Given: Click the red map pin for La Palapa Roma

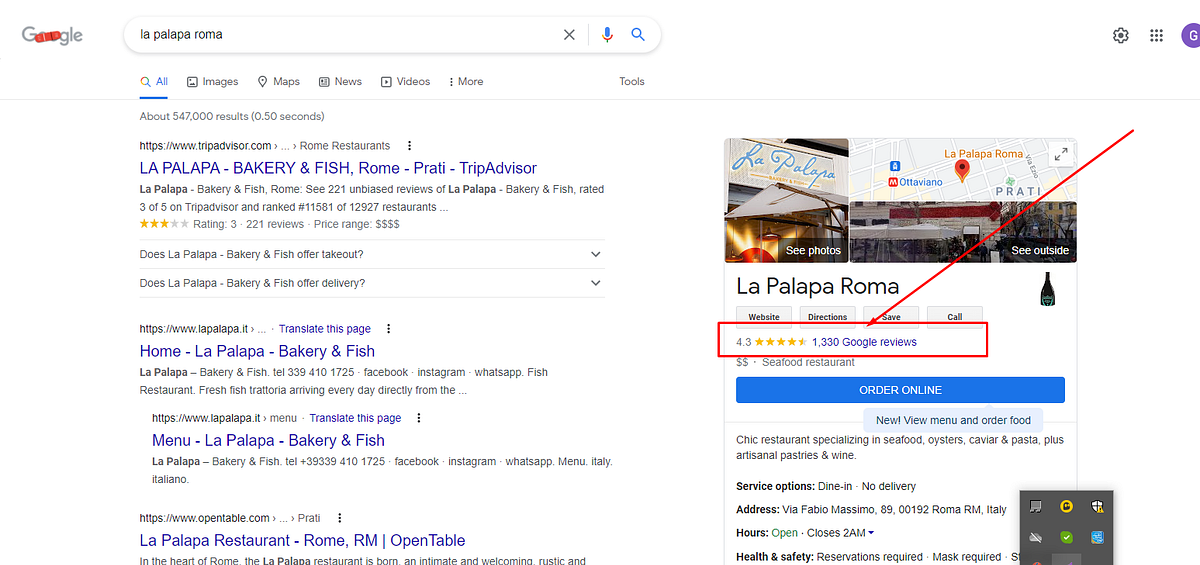Looking at the screenshot, I should point(962,170).
